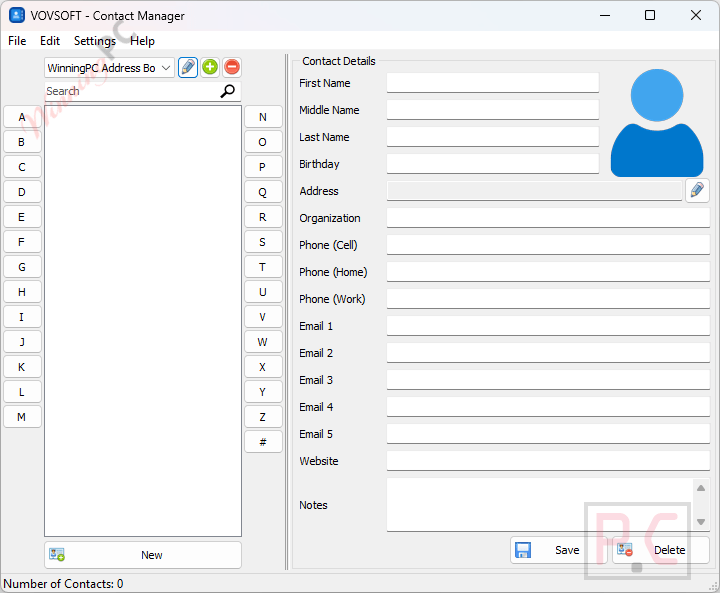720x593 pixels.
Task: Click the Save button
Action: pos(558,550)
